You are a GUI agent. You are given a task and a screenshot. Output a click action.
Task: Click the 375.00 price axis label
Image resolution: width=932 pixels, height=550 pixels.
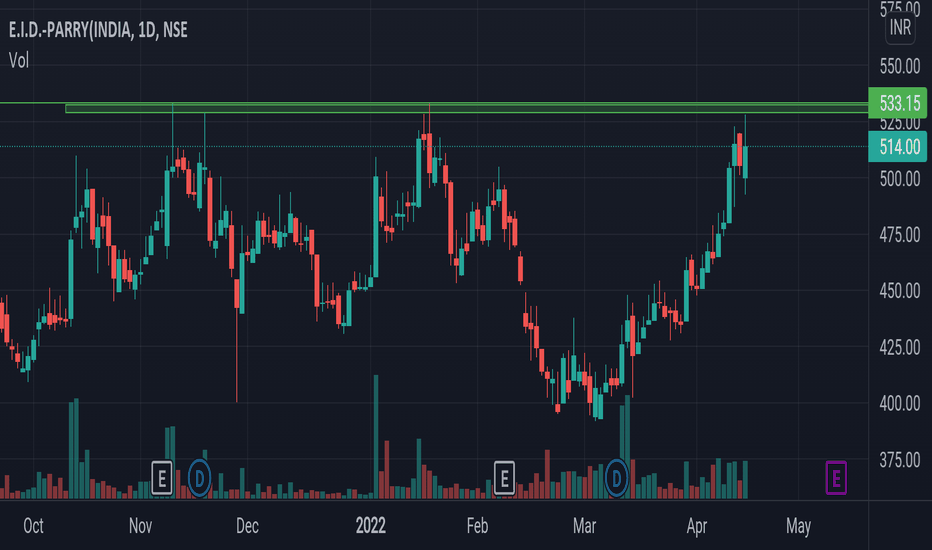coord(900,459)
